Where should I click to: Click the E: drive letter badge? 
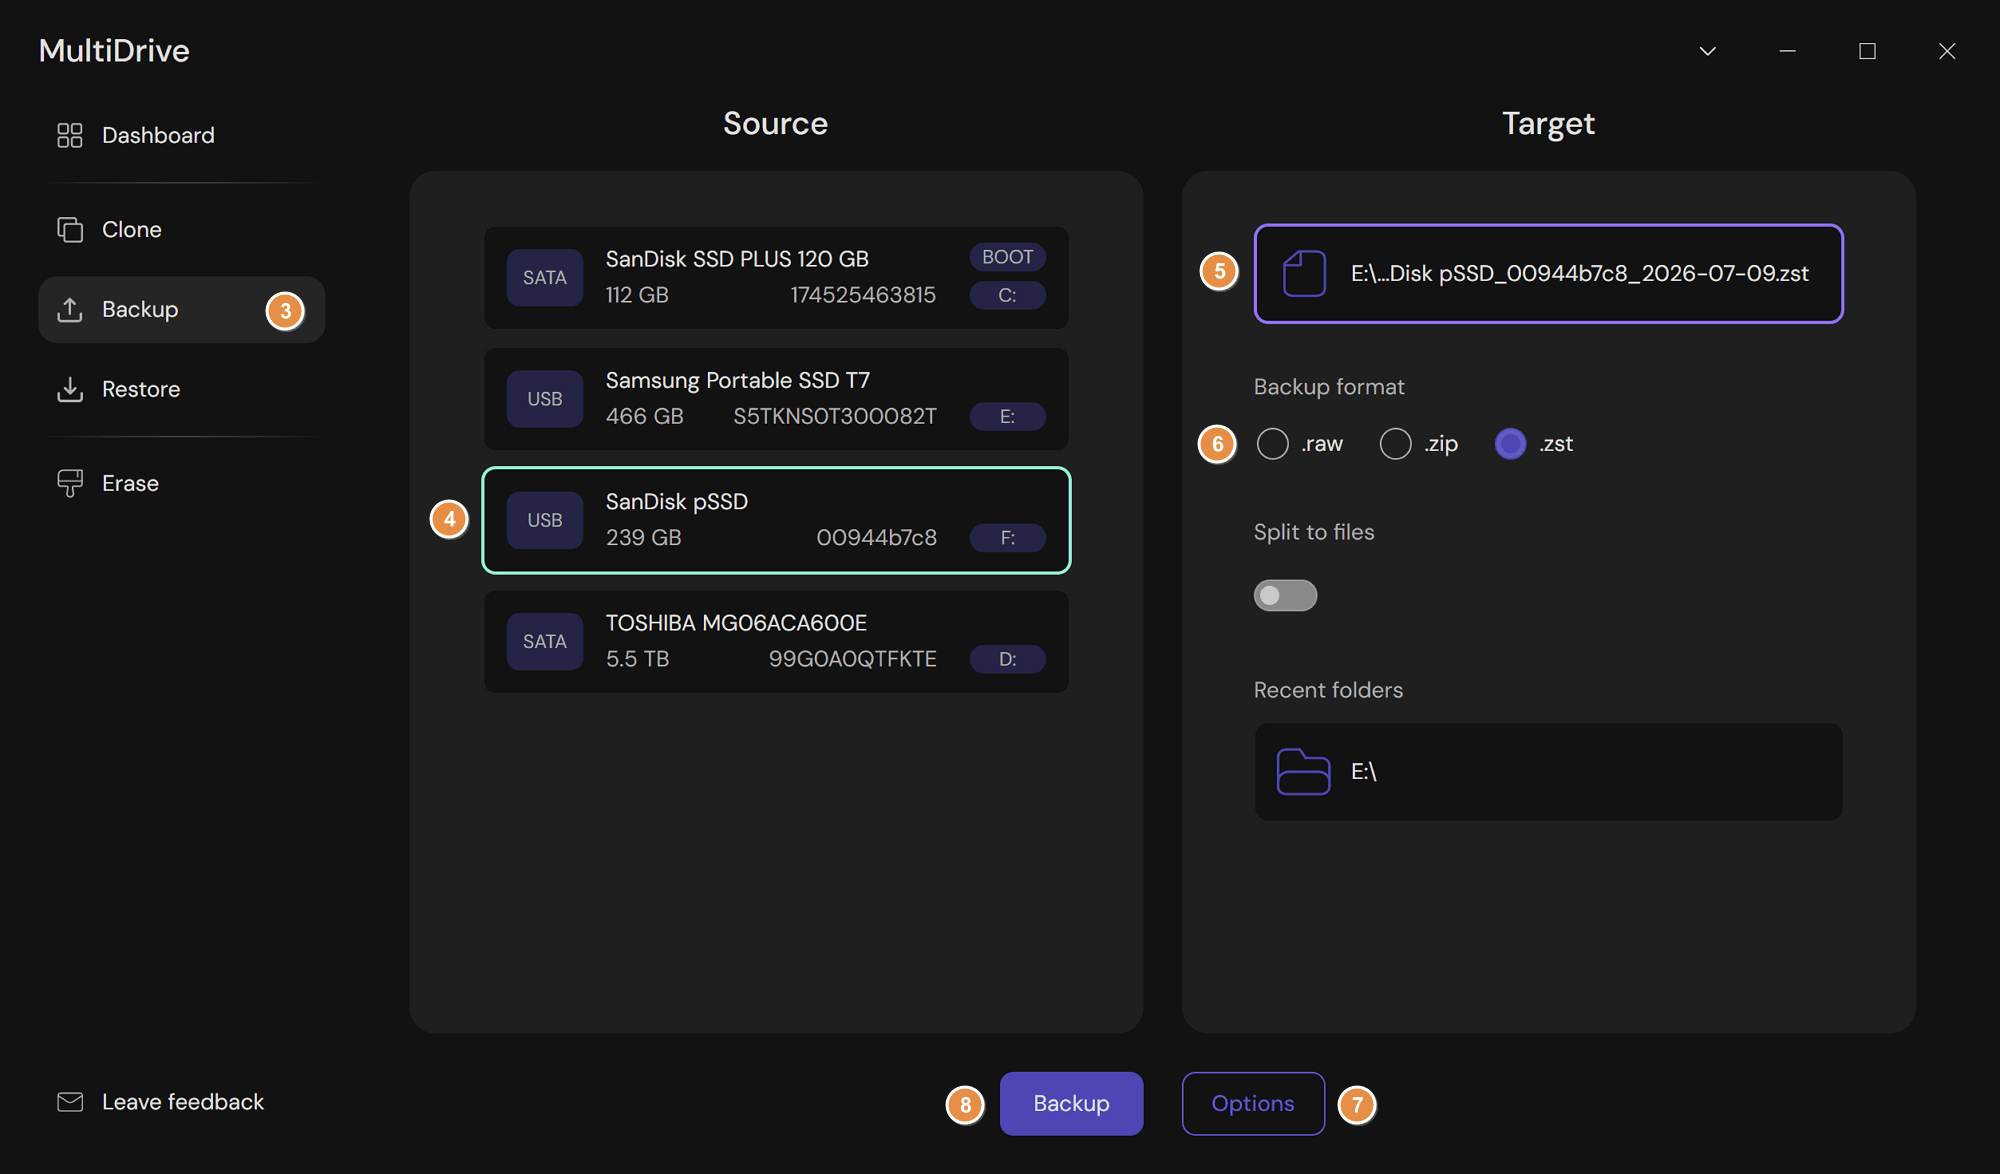[1007, 416]
